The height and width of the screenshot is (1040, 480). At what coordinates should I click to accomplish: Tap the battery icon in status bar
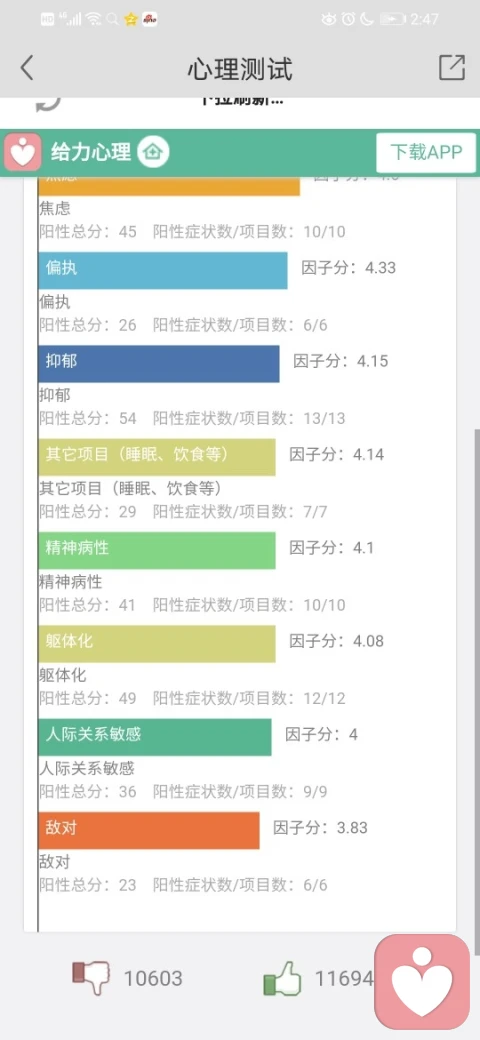click(x=392, y=19)
